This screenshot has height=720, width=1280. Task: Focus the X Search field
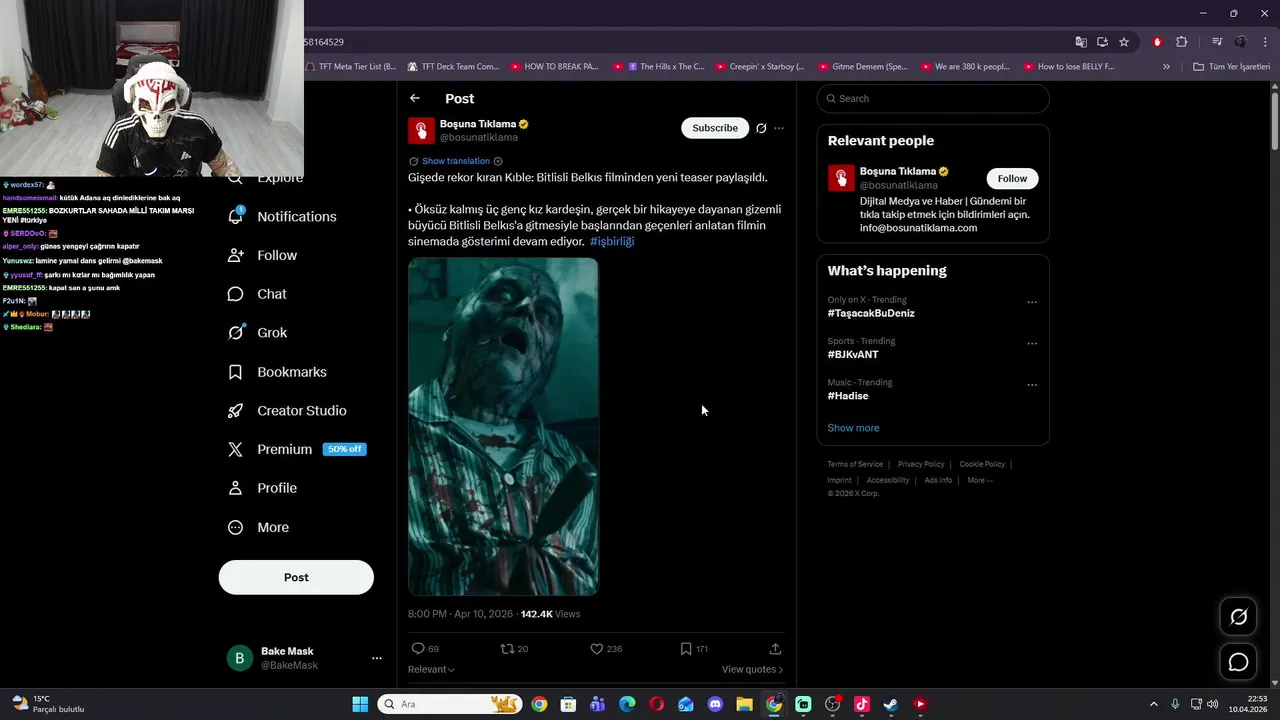pyautogui.click(x=933, y=98)
